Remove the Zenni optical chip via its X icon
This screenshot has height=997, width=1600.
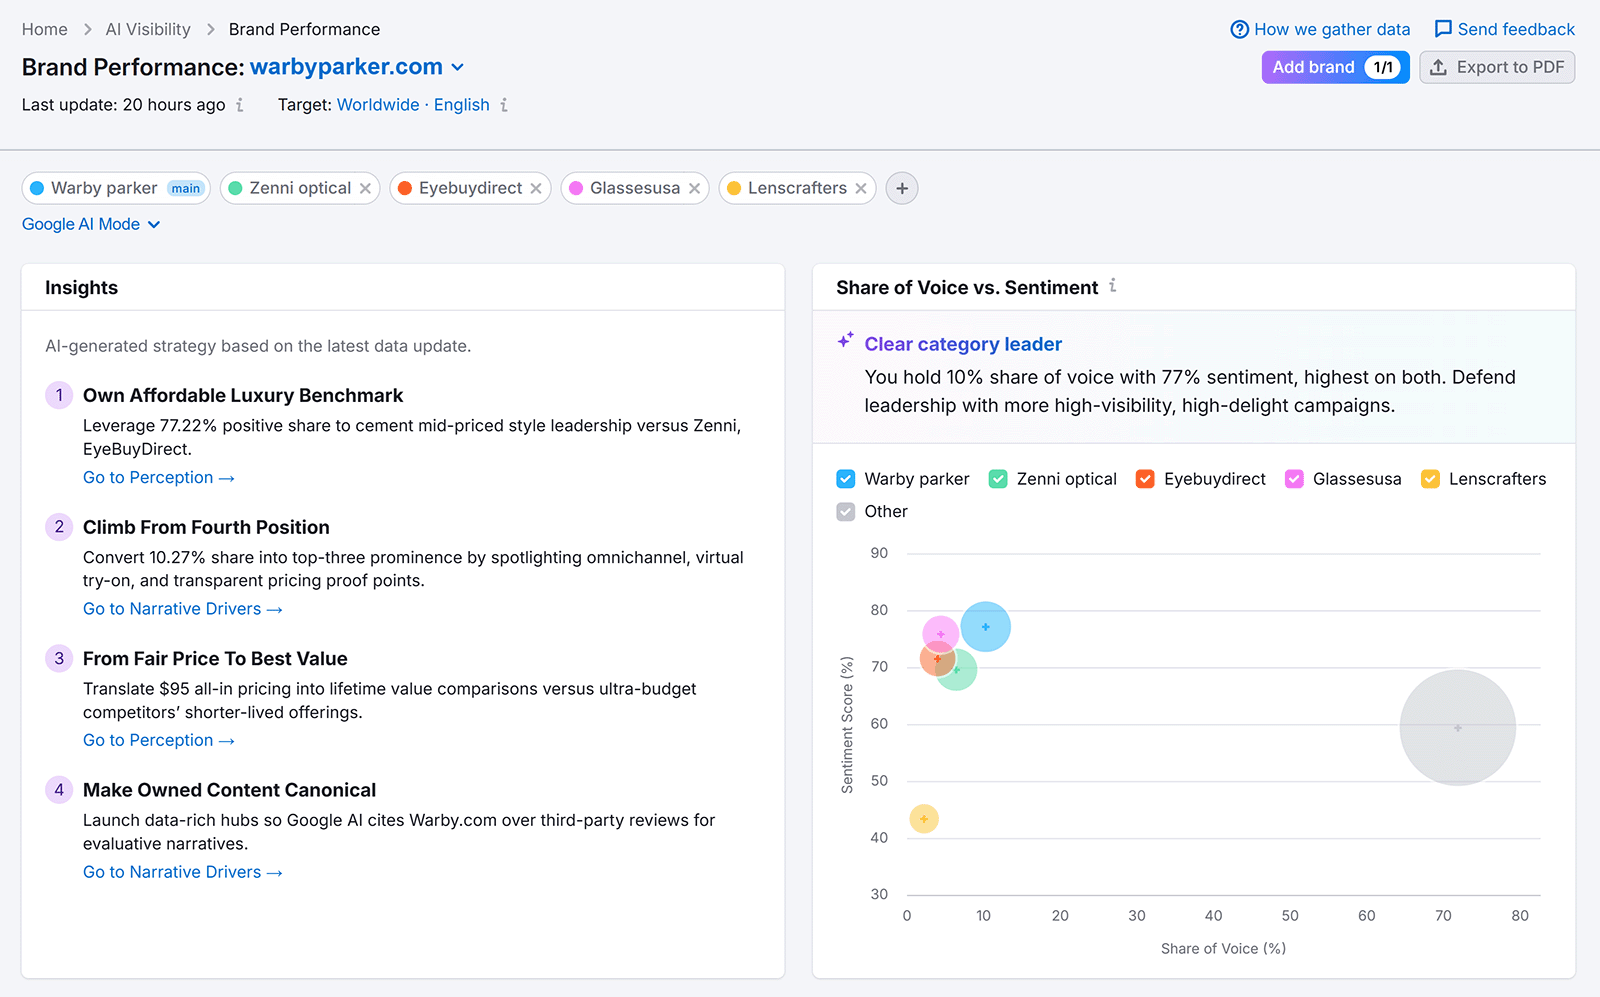pos(366,188)
